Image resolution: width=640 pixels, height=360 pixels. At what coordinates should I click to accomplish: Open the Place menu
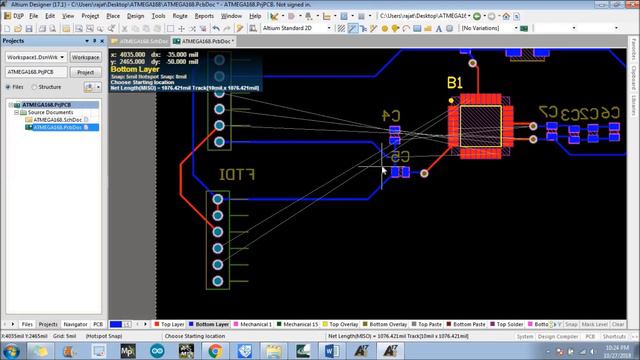113,16
